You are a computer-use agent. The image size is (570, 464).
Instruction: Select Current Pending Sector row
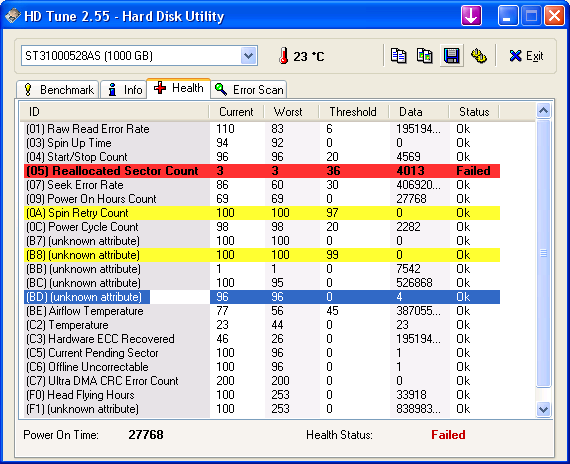coord(262,353)
